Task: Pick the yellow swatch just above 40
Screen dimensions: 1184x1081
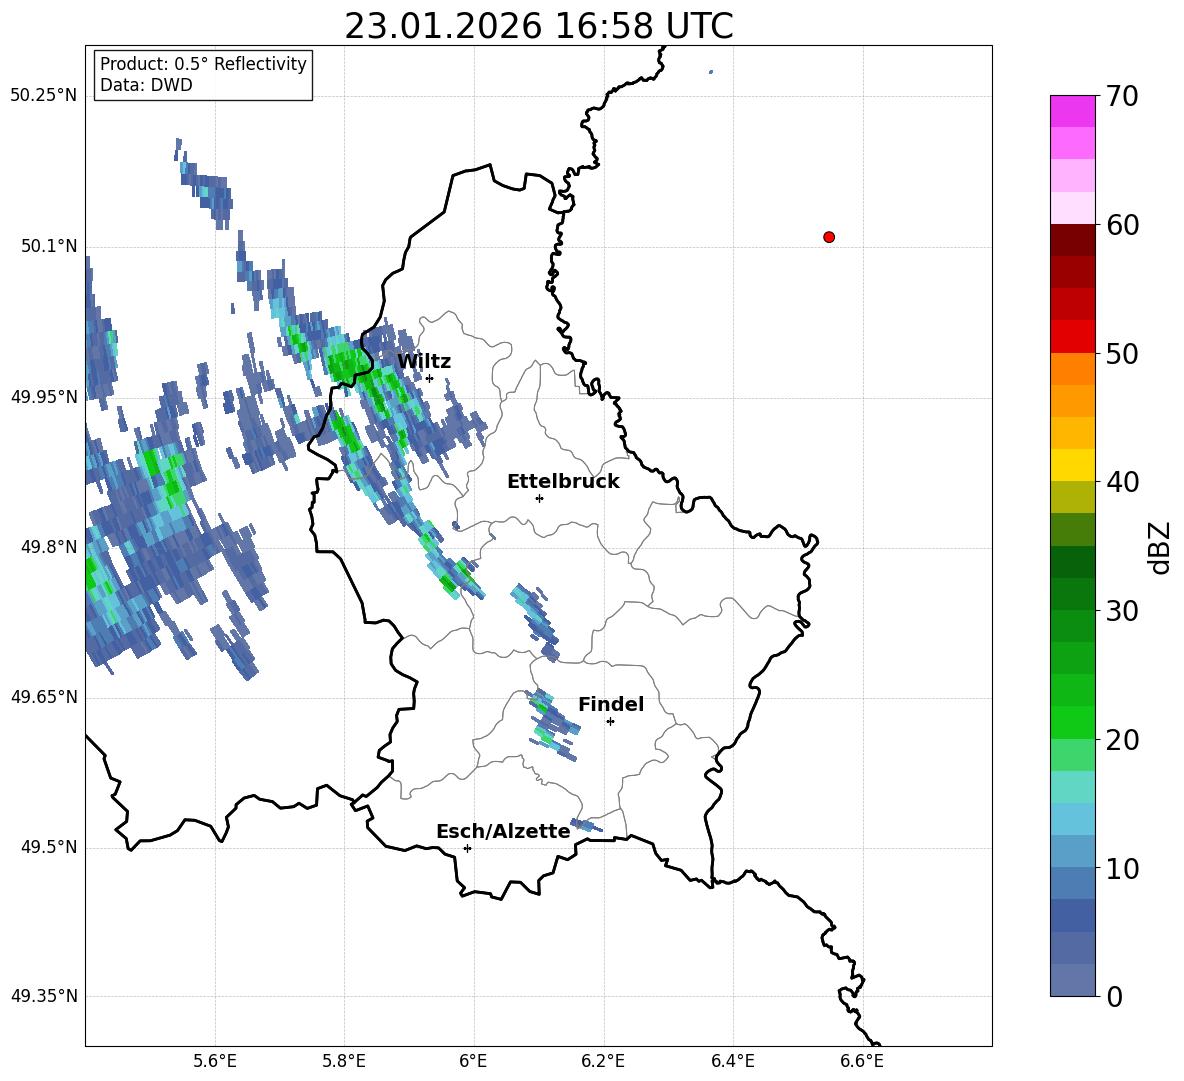Action: point(1072,465)
